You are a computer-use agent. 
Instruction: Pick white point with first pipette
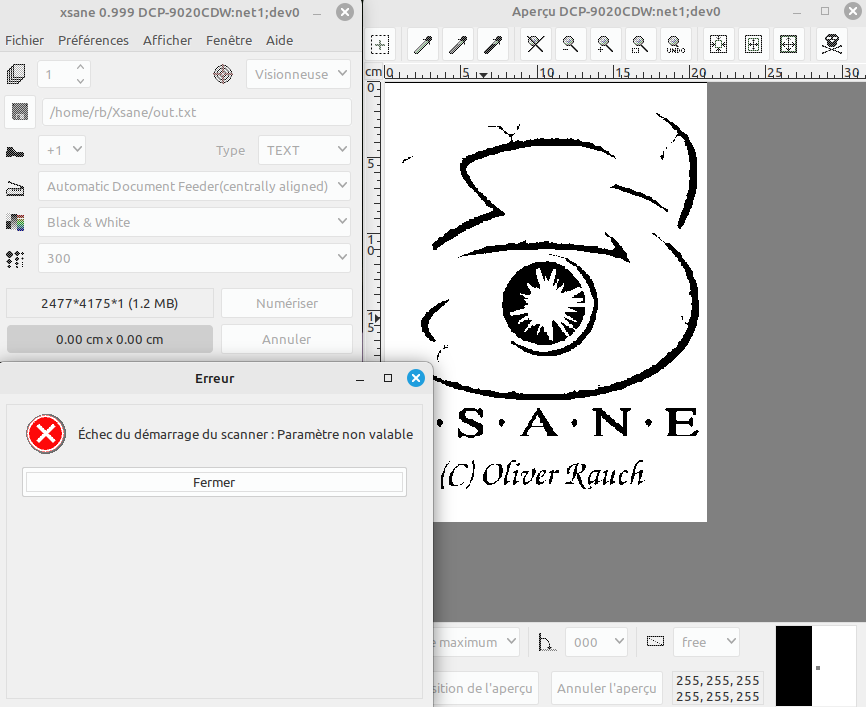pos(423,44)
